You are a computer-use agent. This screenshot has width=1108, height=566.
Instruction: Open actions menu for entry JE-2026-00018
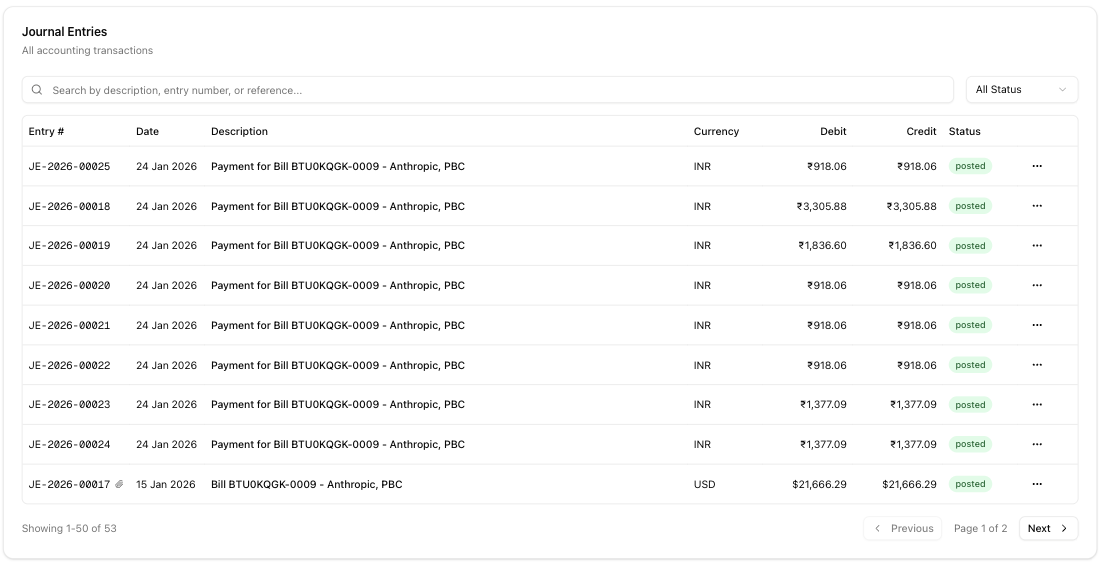coord(1036,206)
